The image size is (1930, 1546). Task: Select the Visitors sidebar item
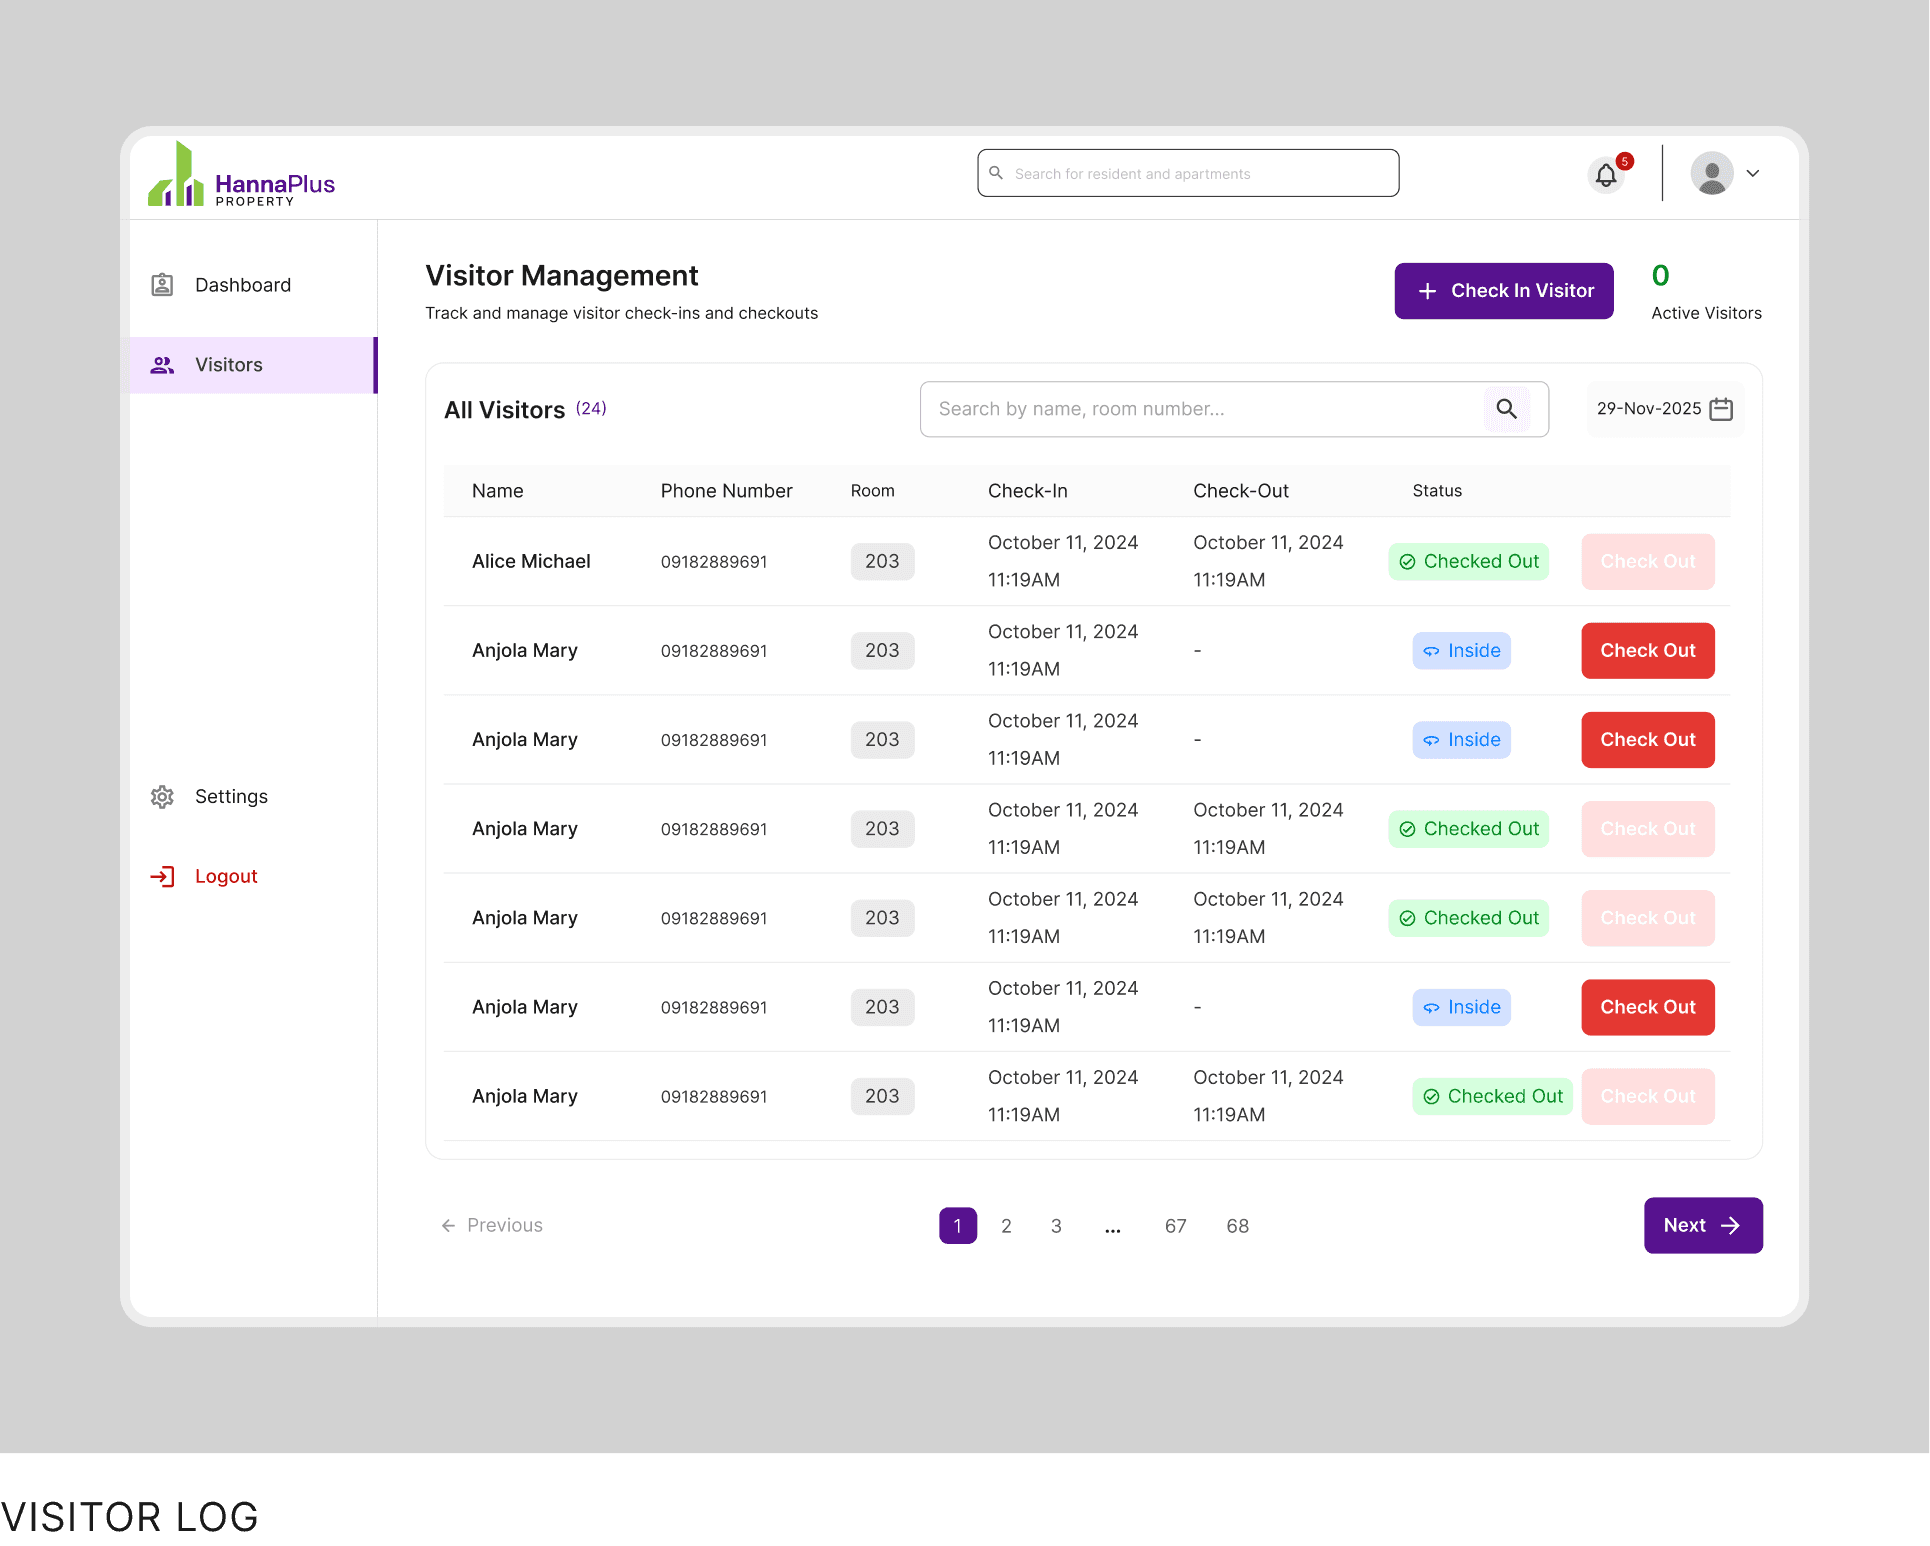[x=229, y=365]
